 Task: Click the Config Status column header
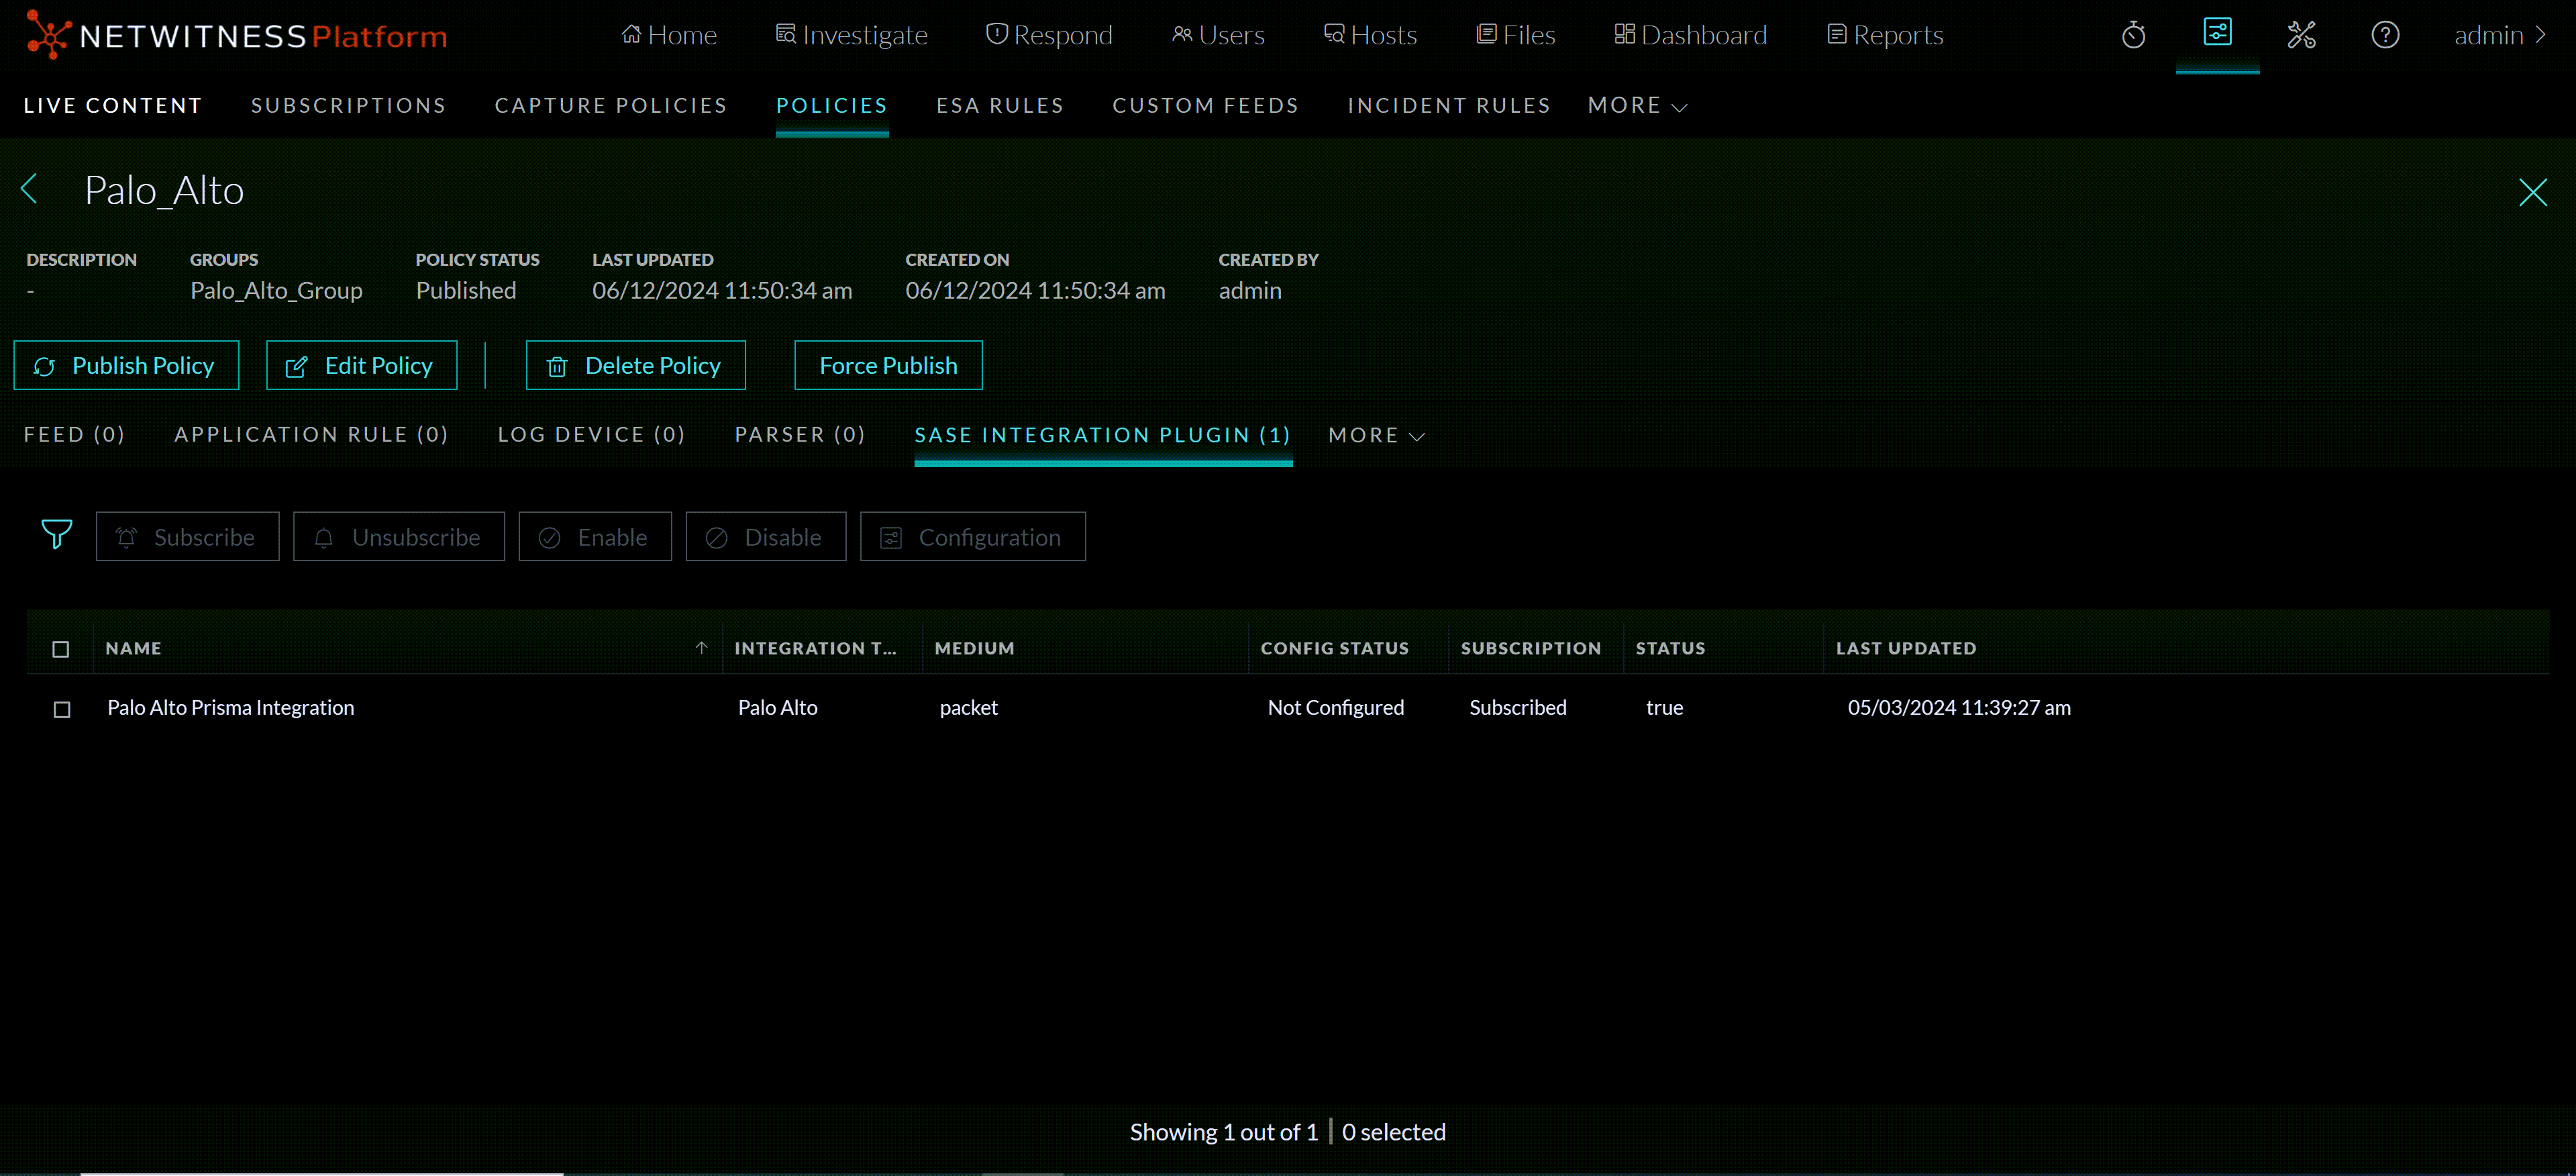pyautogui.click(x=1334, y=648)
